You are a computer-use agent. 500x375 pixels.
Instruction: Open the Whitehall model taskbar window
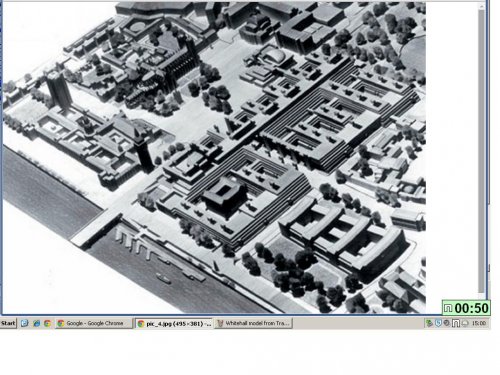254,323
